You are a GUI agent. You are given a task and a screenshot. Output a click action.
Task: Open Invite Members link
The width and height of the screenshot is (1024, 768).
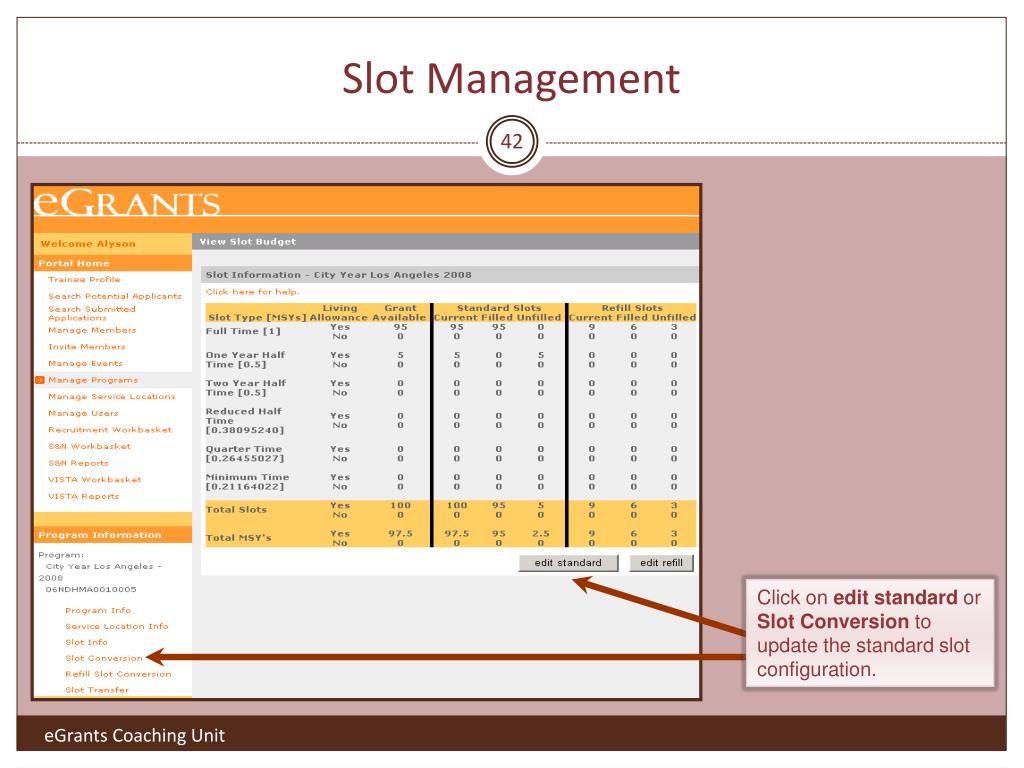pos(87,347)
